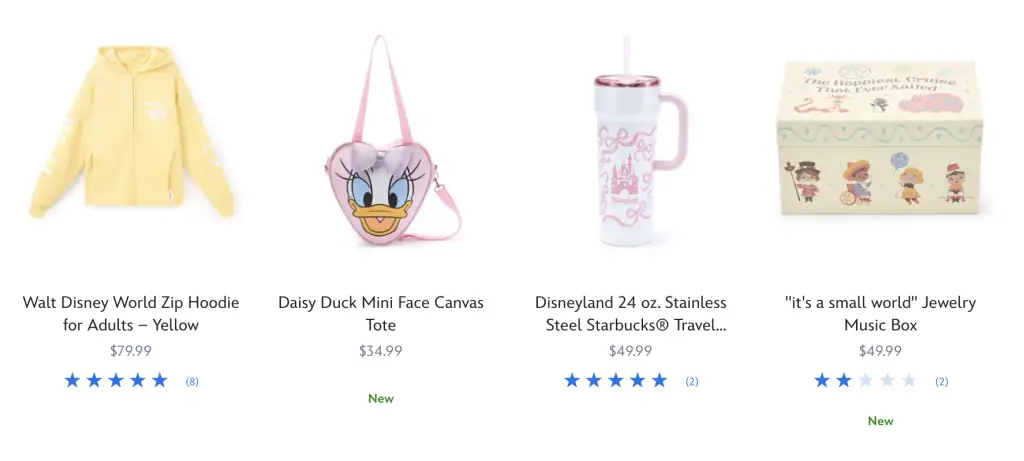
Task: Click the first star of music box rating
Action: (822, 380)
